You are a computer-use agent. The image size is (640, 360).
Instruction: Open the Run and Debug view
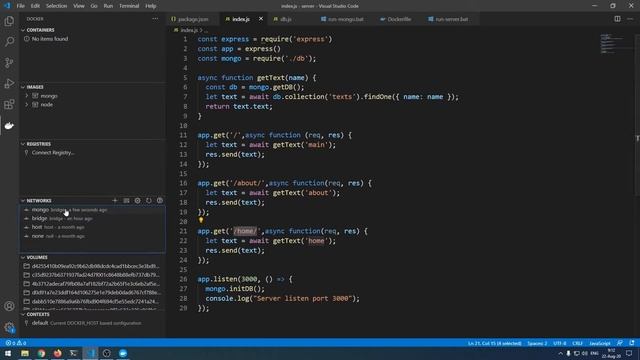pyautogui.click(x=9, y=83)
